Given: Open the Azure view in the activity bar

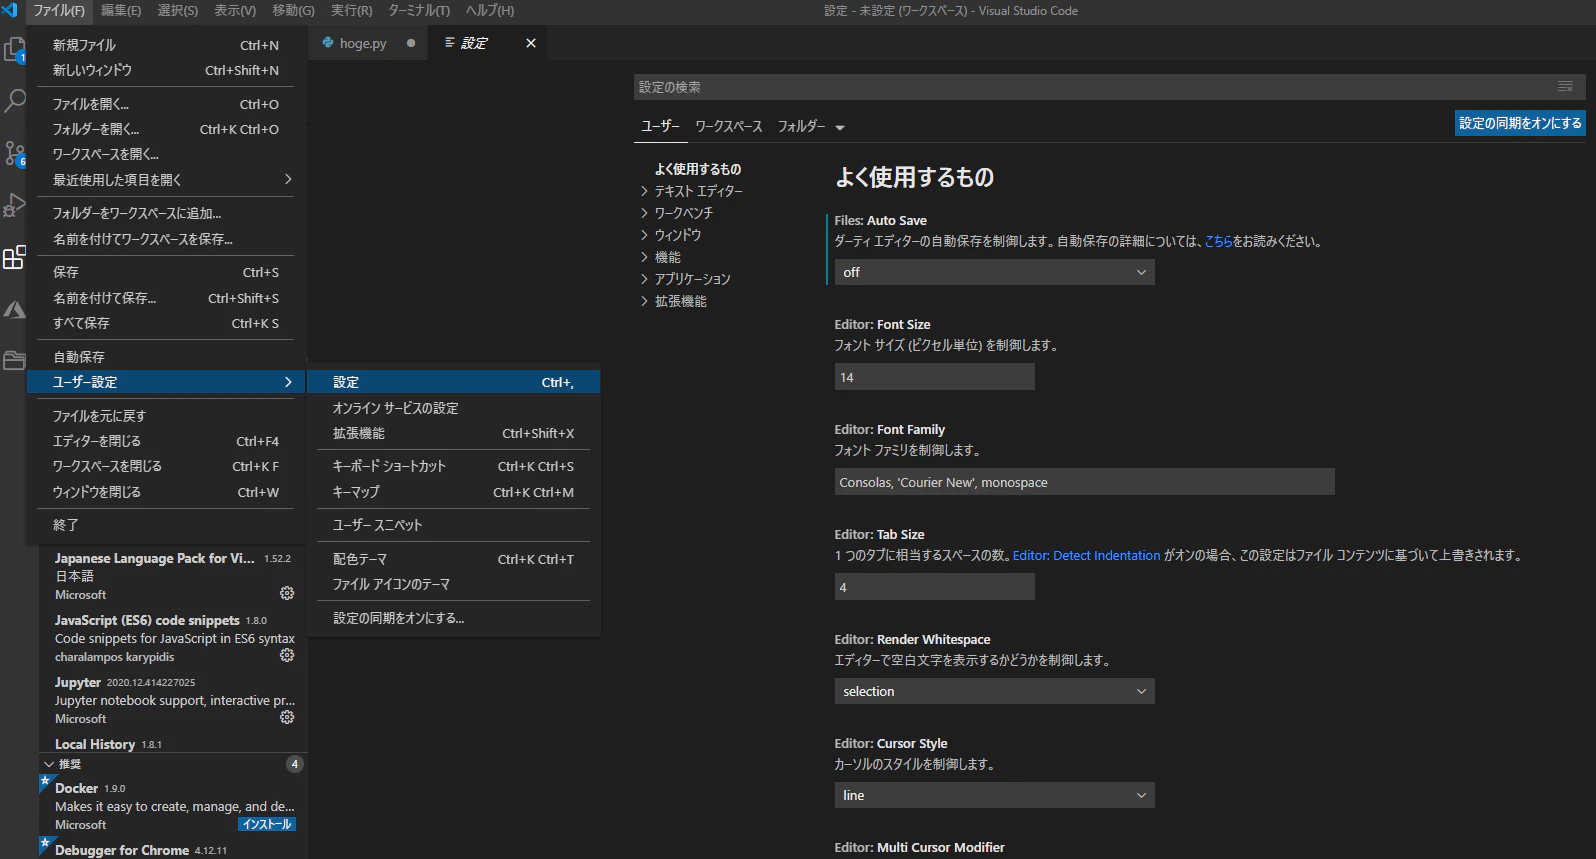Looking at the screenshot, I should tap(14, 309).
